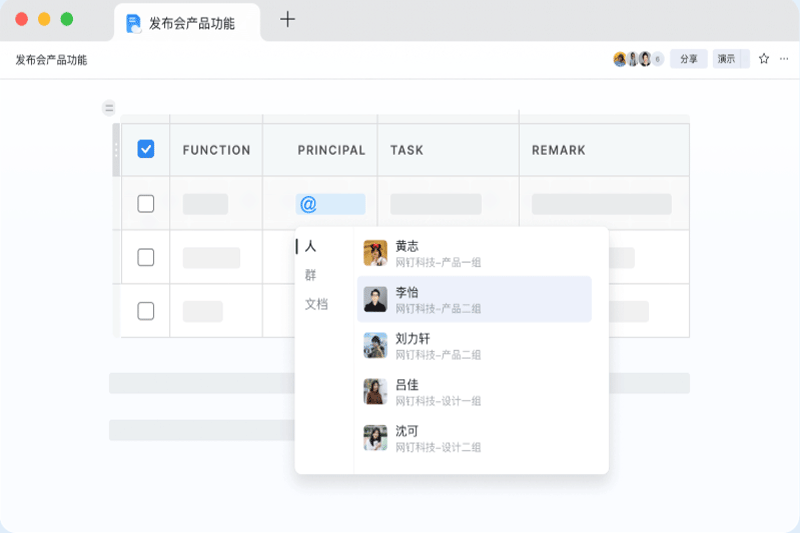The height and width of the screenshot is (533, 800).
Task: Select 李怡 from the mention dropdown
Action: [474, 299]
